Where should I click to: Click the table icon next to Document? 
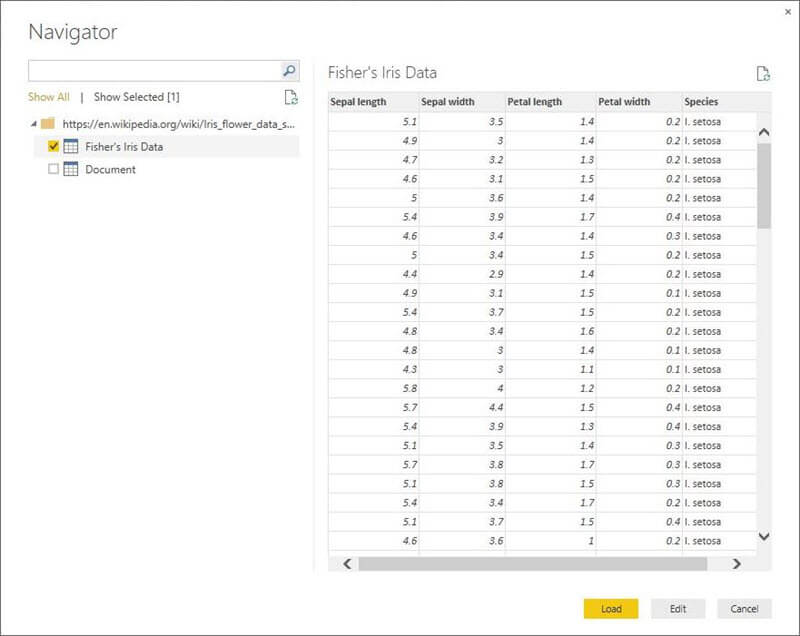click(x=71, y=169)
